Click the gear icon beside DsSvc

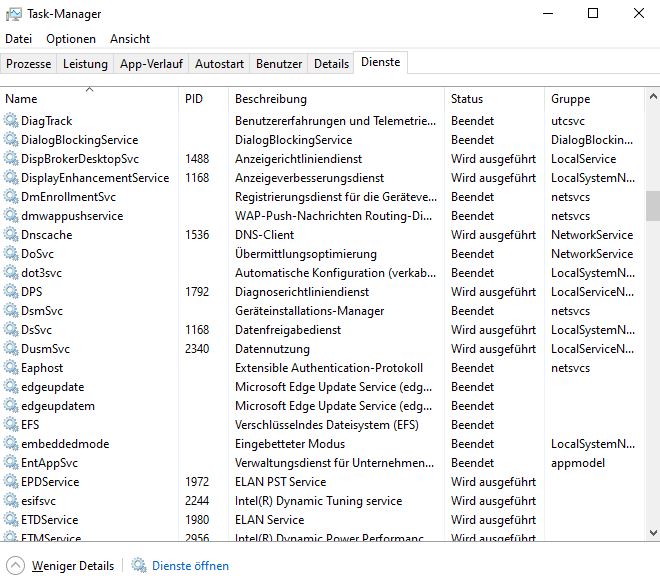click(x=11, y=329)
